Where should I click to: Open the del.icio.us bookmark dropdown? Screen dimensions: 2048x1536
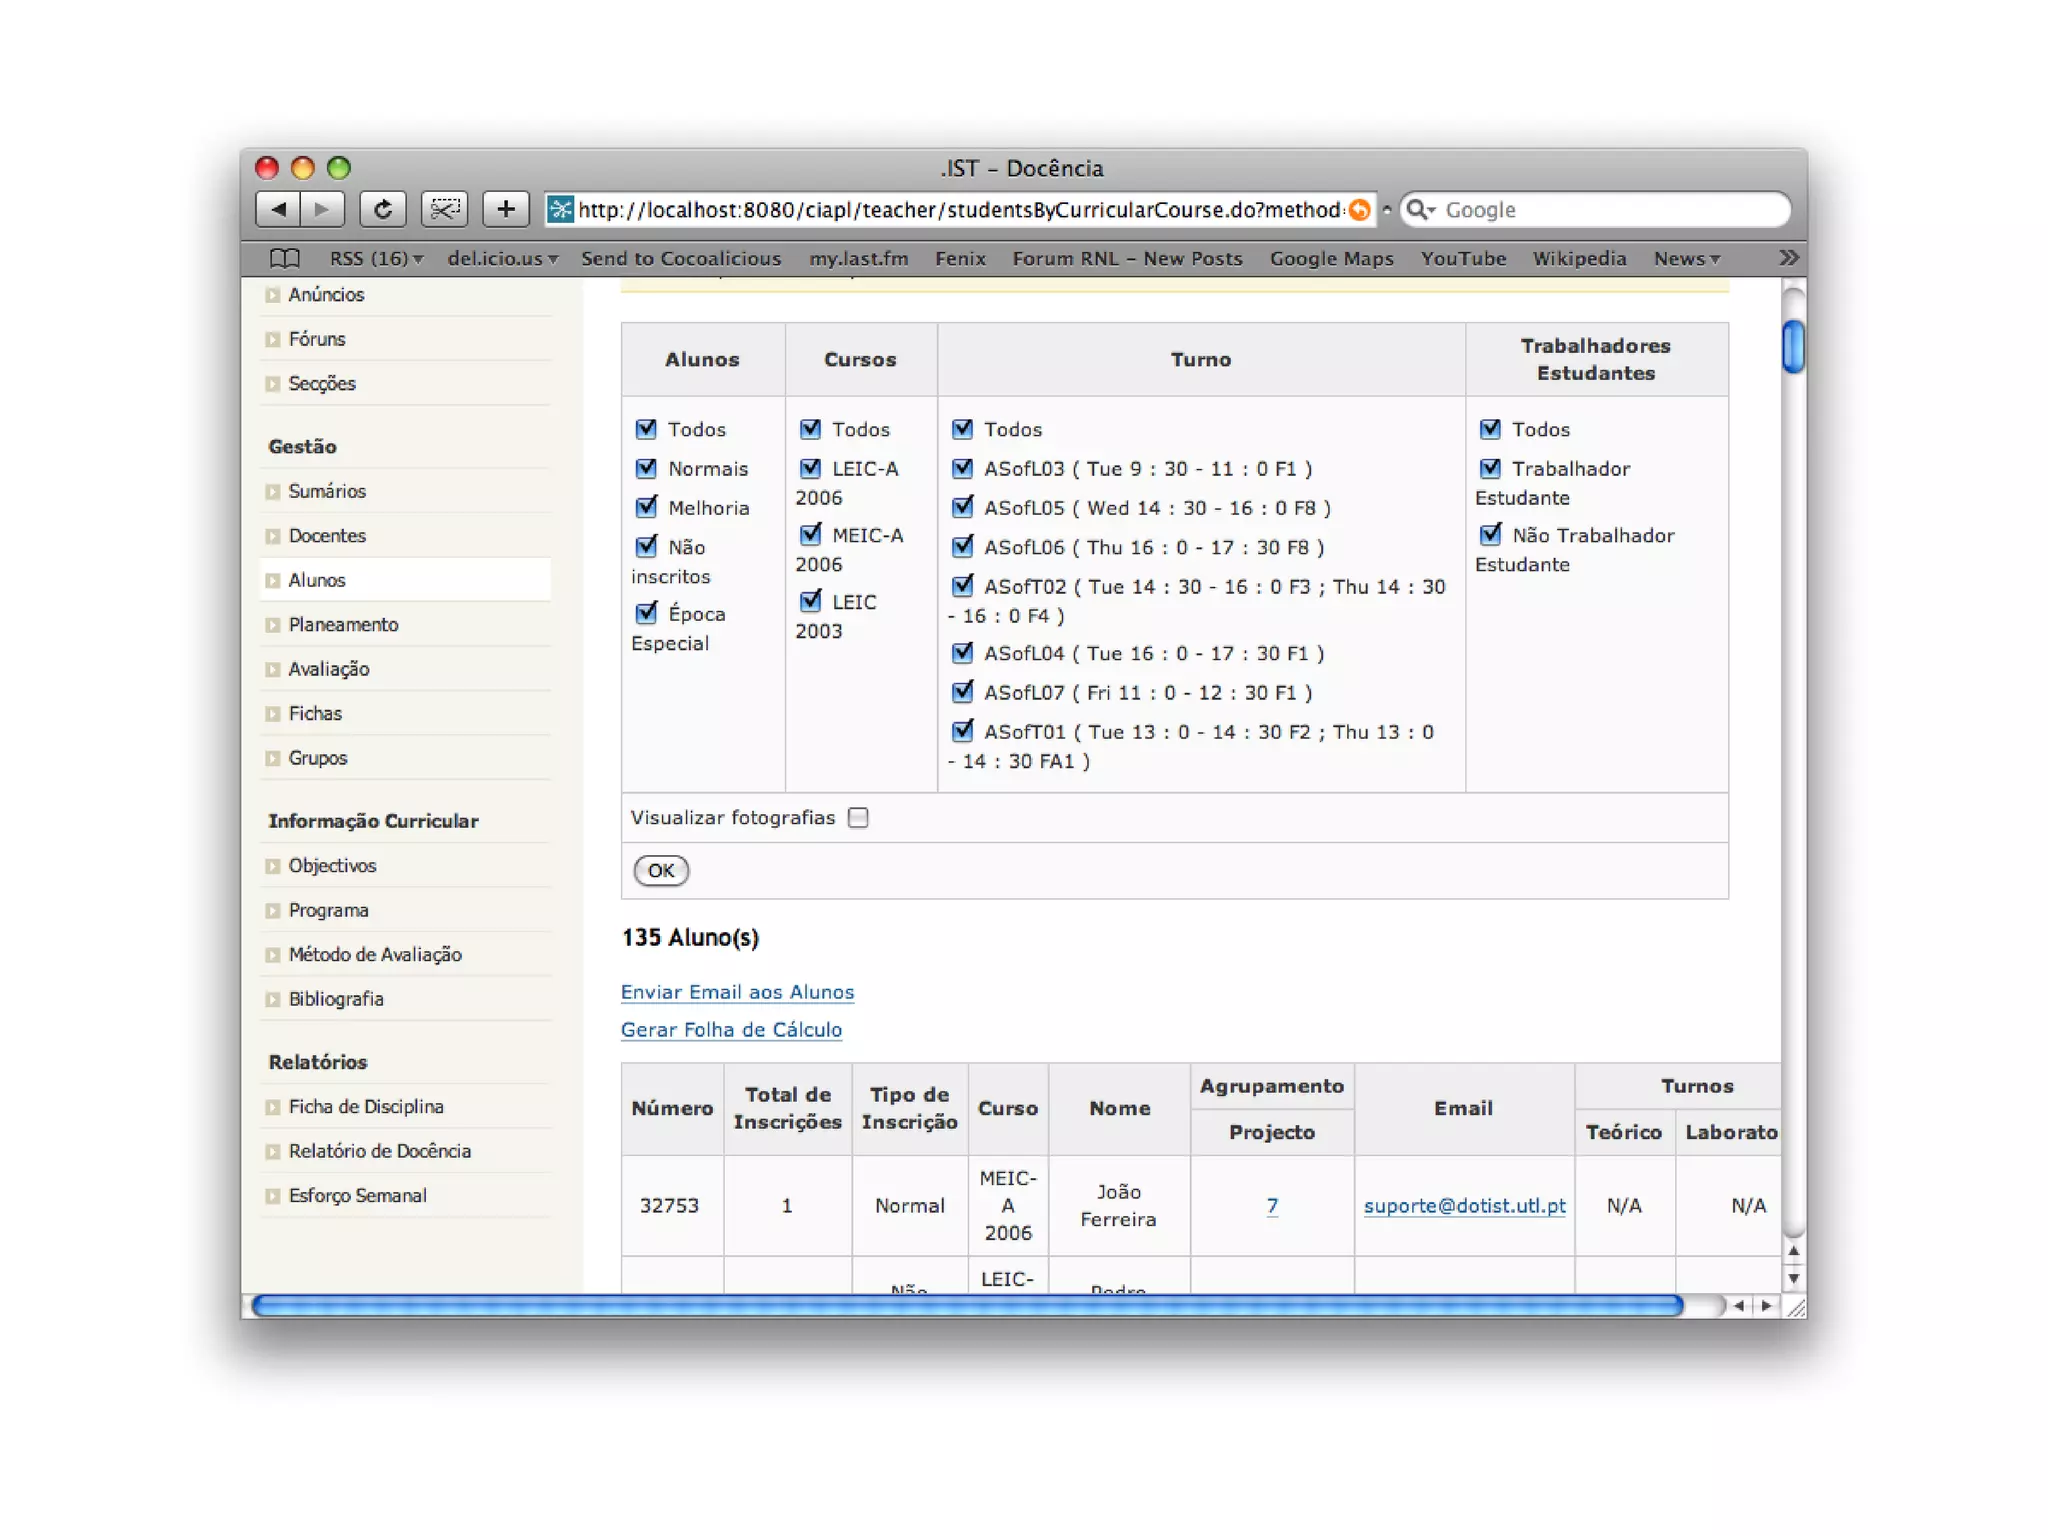pyautogui.click(x=501, y=259)
